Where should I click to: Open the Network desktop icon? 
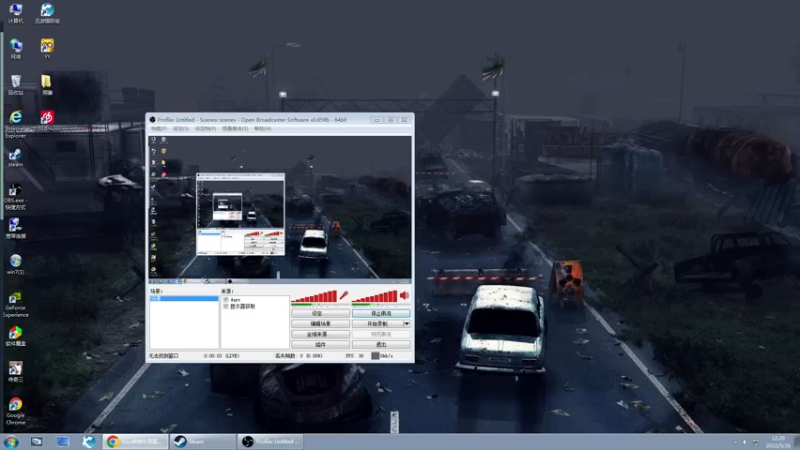(15, 49)
